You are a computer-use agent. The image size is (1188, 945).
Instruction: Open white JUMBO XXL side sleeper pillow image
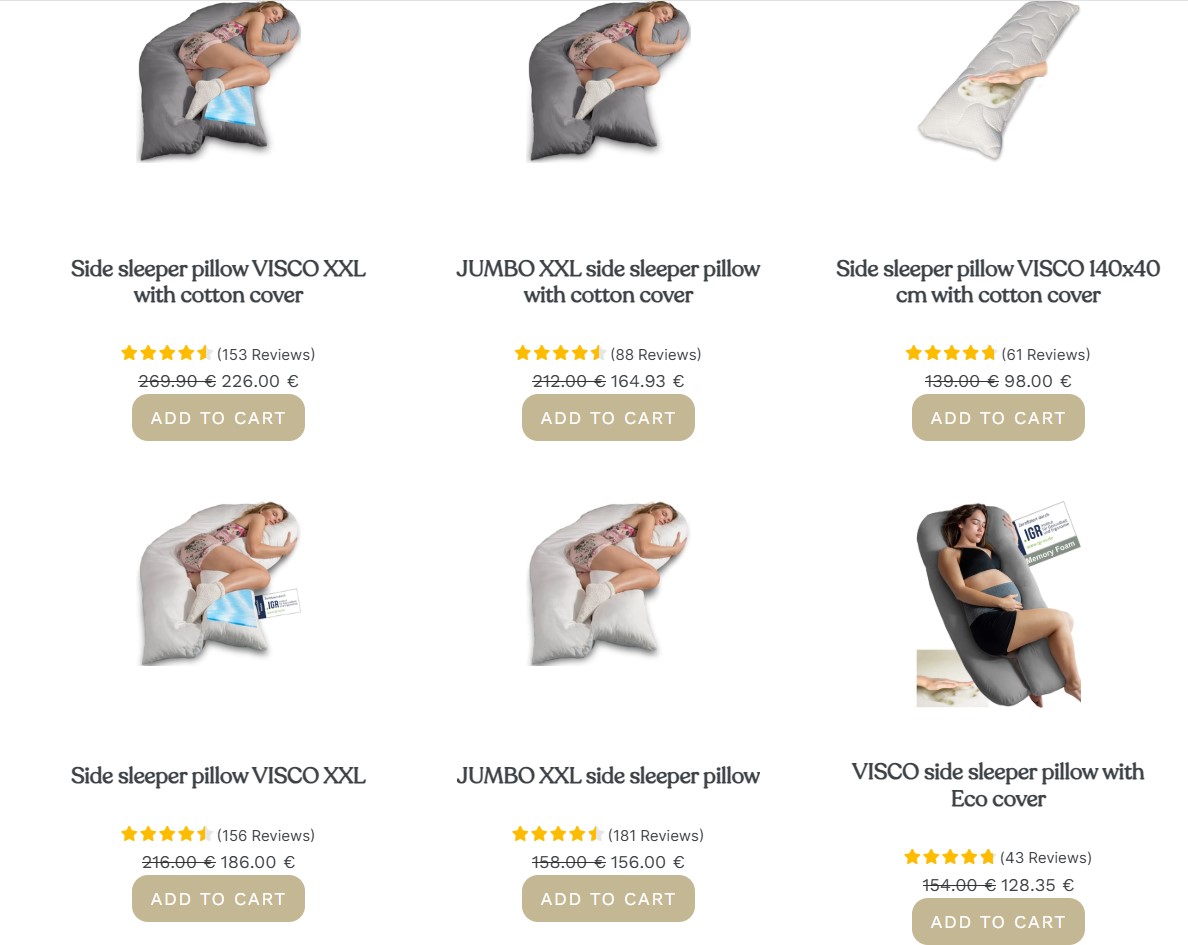click(608, 584)
